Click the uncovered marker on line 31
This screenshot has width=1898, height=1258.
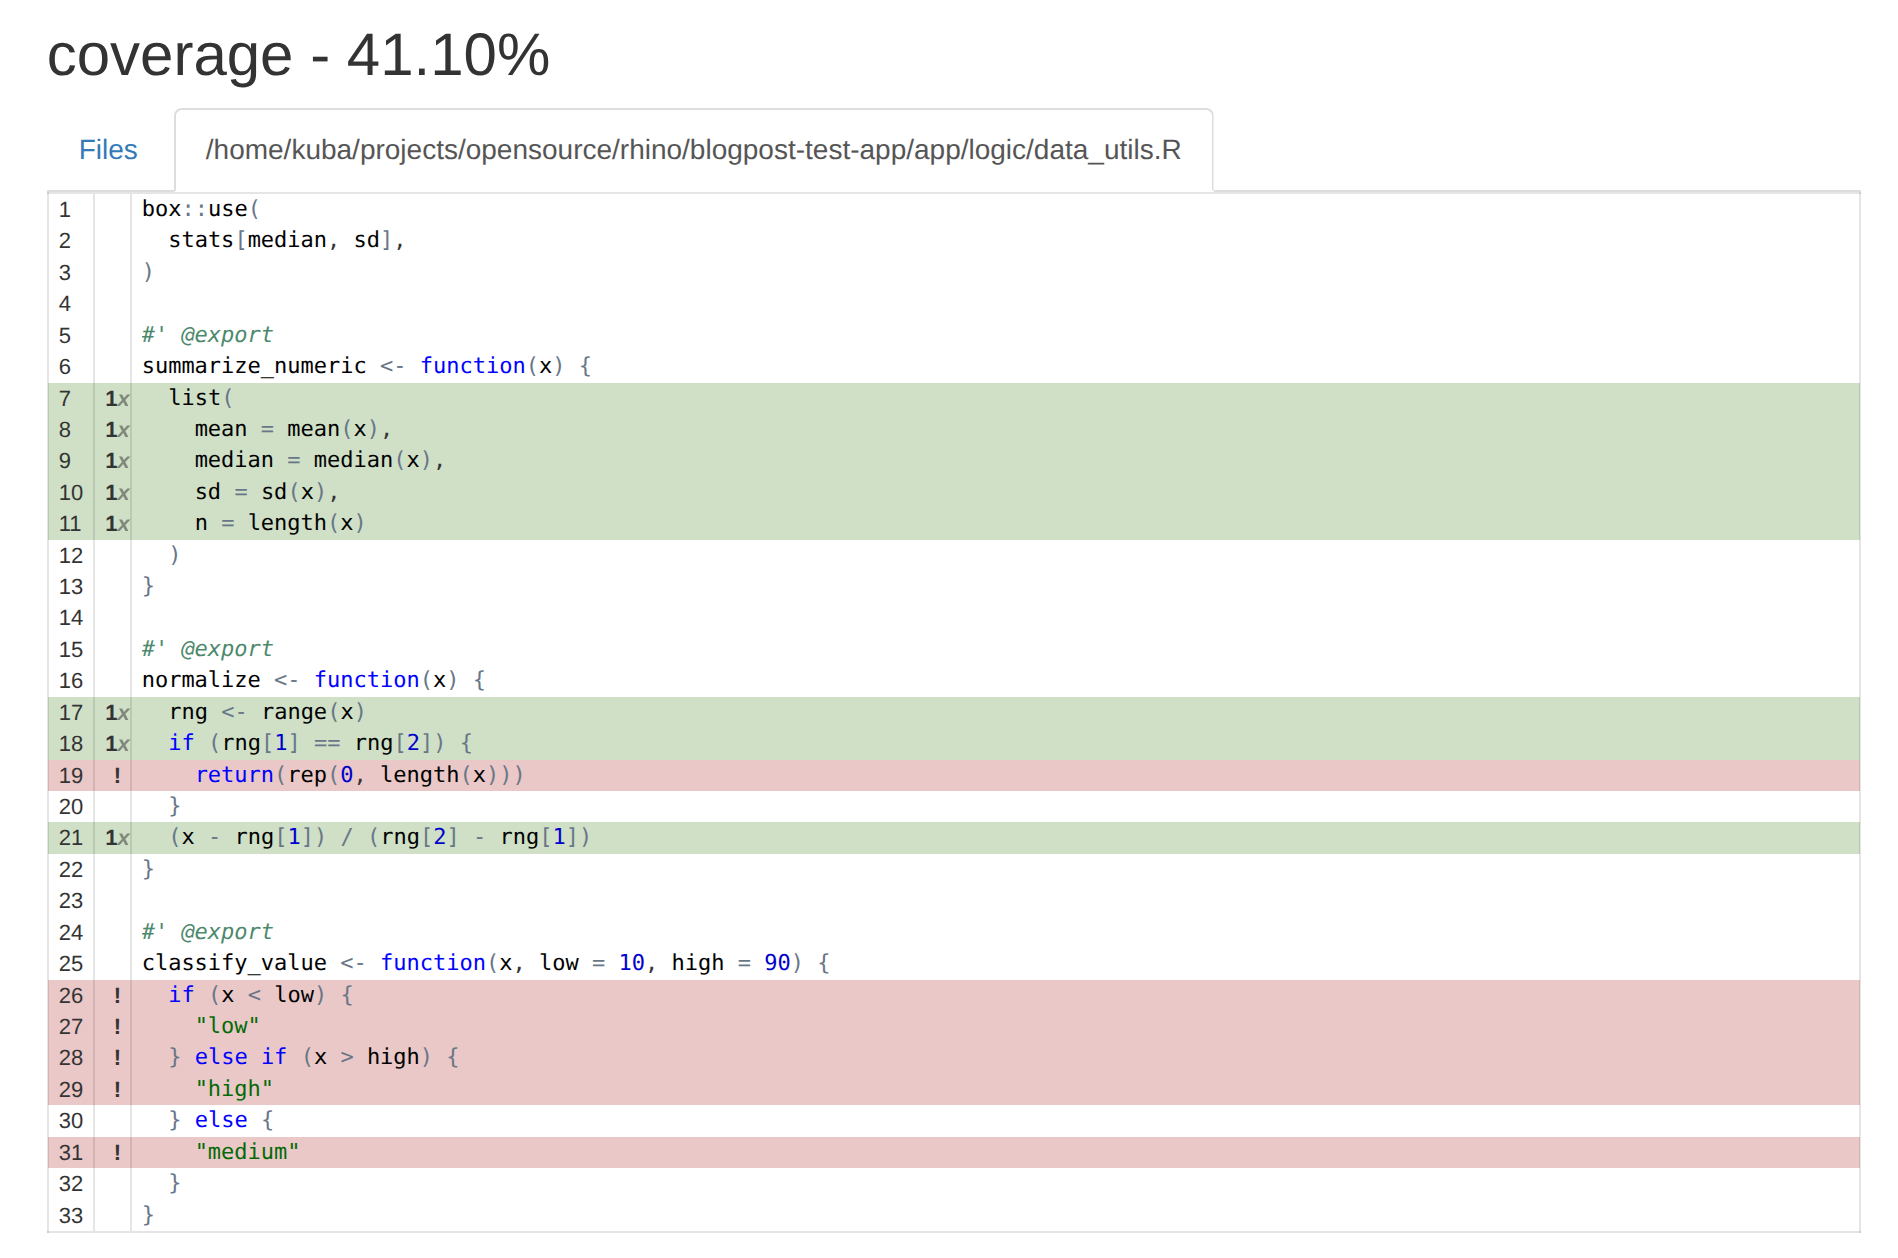117,1152
